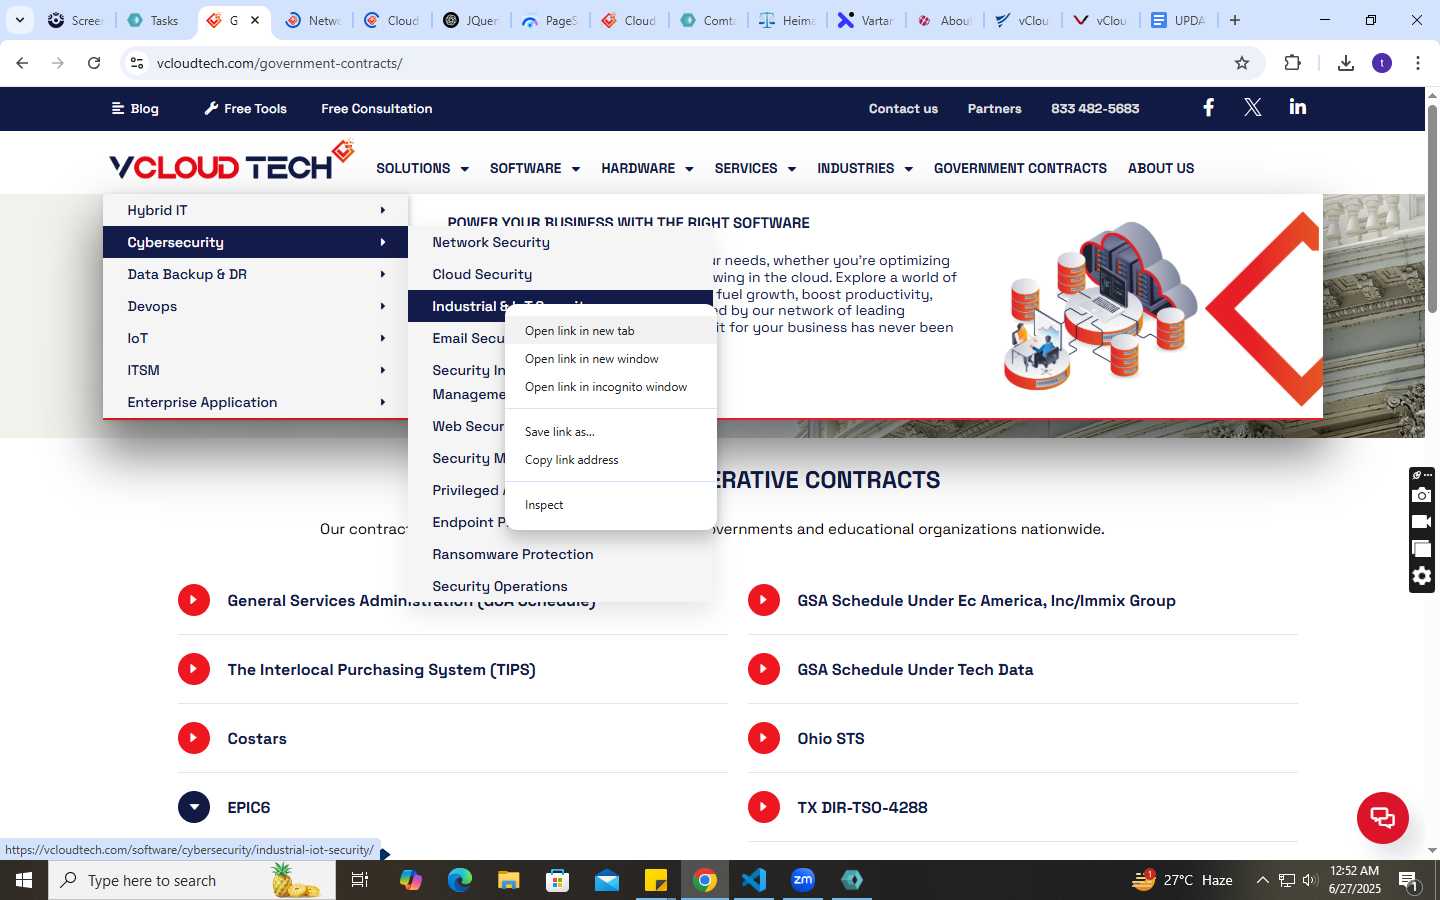This screenshot has height=900, width=1440.
Task: Switch to the PageS browser tab
Action: (x=550, y=20)
